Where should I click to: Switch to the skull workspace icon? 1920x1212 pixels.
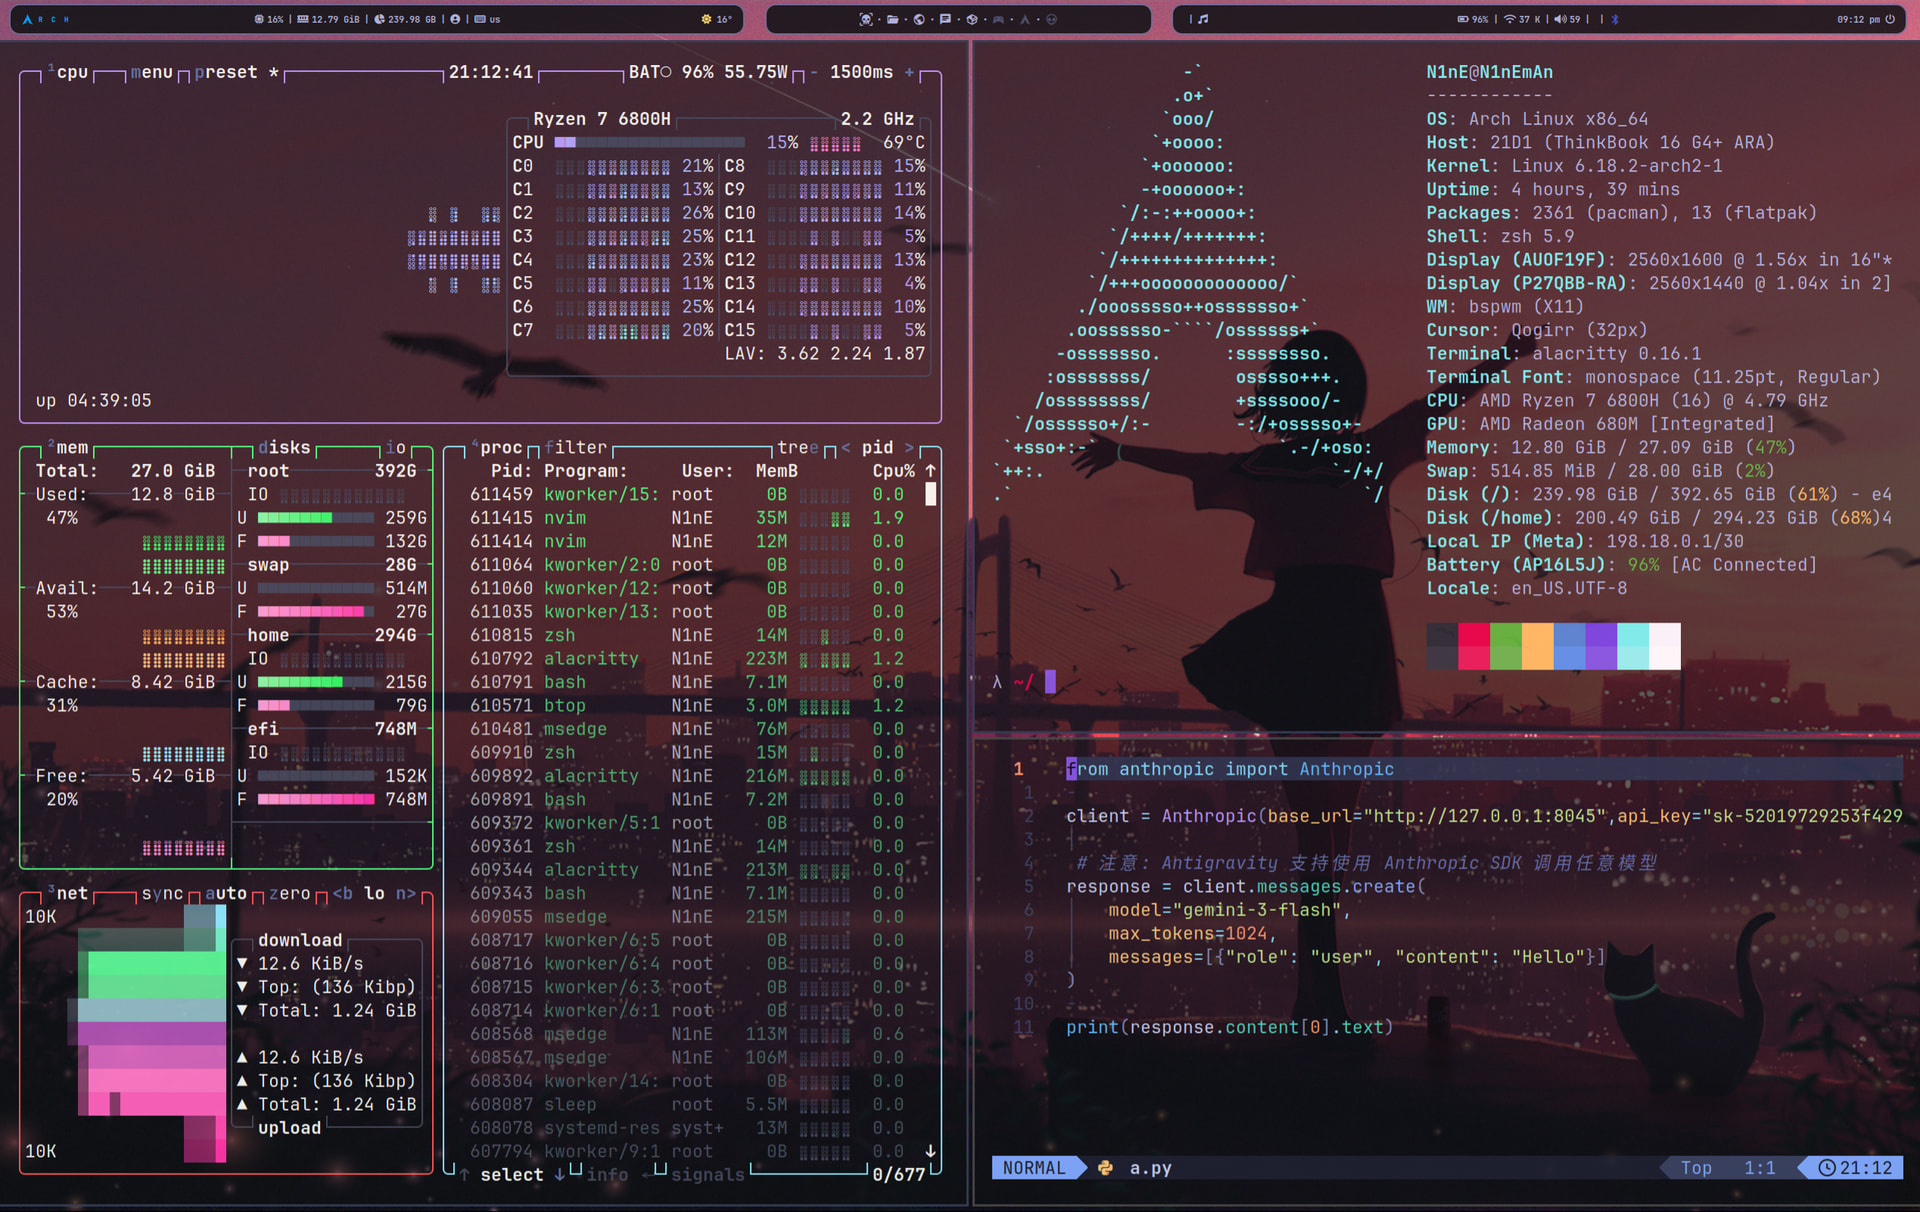(866, 19)
